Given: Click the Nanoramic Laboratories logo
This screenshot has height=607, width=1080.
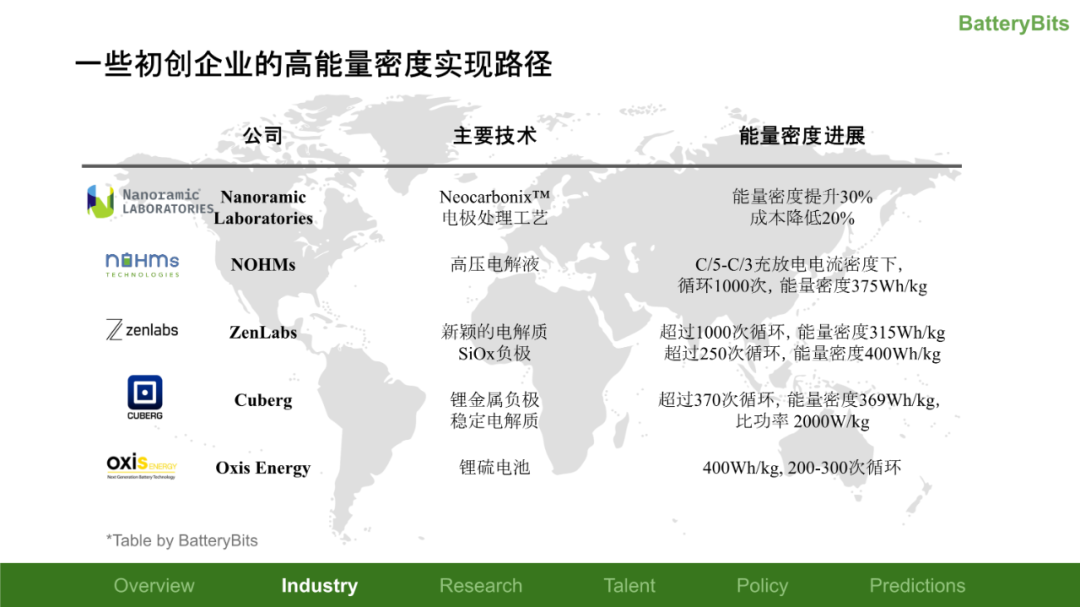Looking at the screenshot, I should 150,201.
